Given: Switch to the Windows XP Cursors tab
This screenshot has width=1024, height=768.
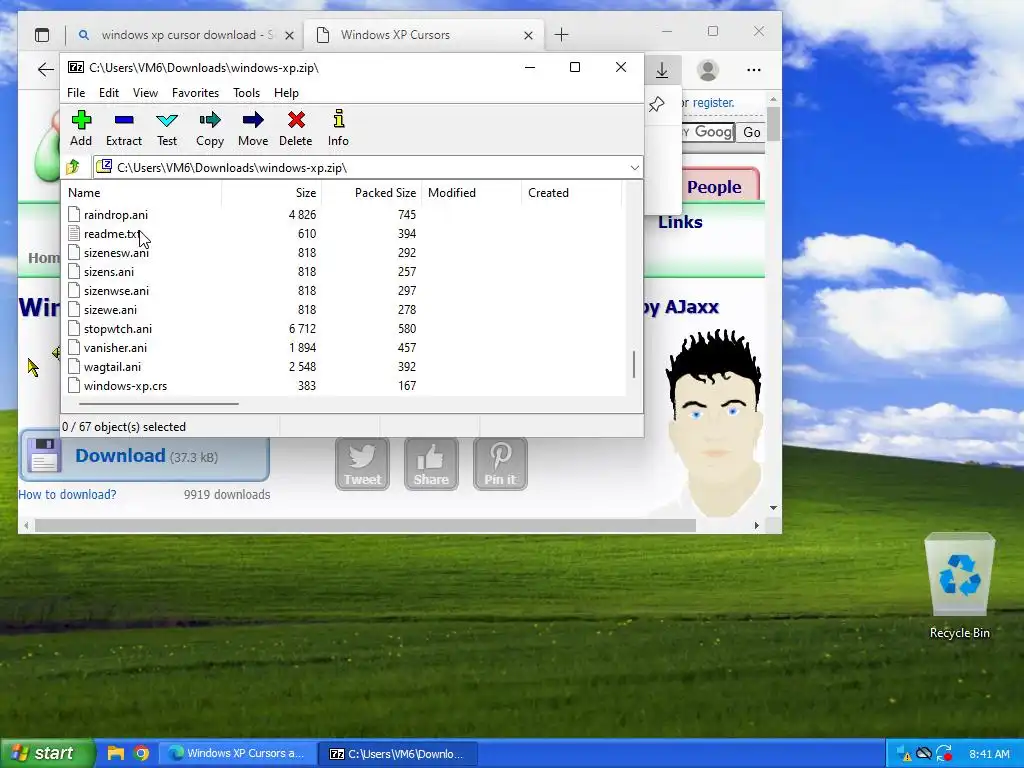Looking at the screenshot, I should coord(423,35).
